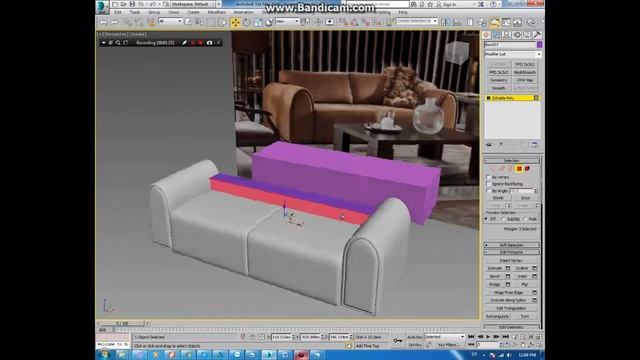Click the Redo arrow in toolbar

coord(115,22)
